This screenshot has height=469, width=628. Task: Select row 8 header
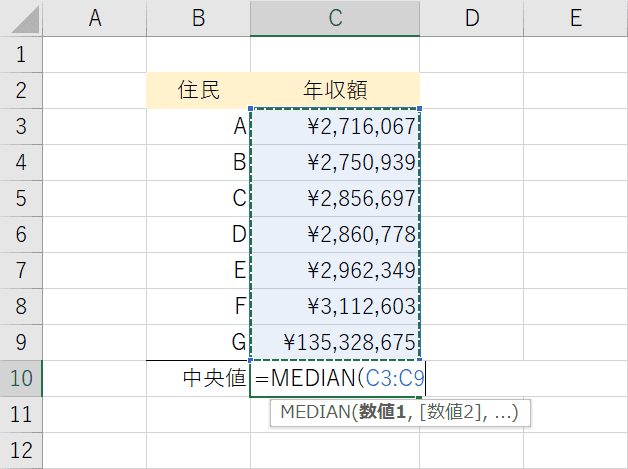pos(21,306)
